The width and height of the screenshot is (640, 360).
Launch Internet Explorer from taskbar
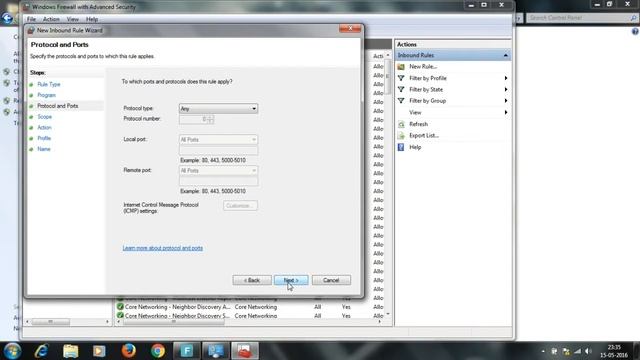41,351
